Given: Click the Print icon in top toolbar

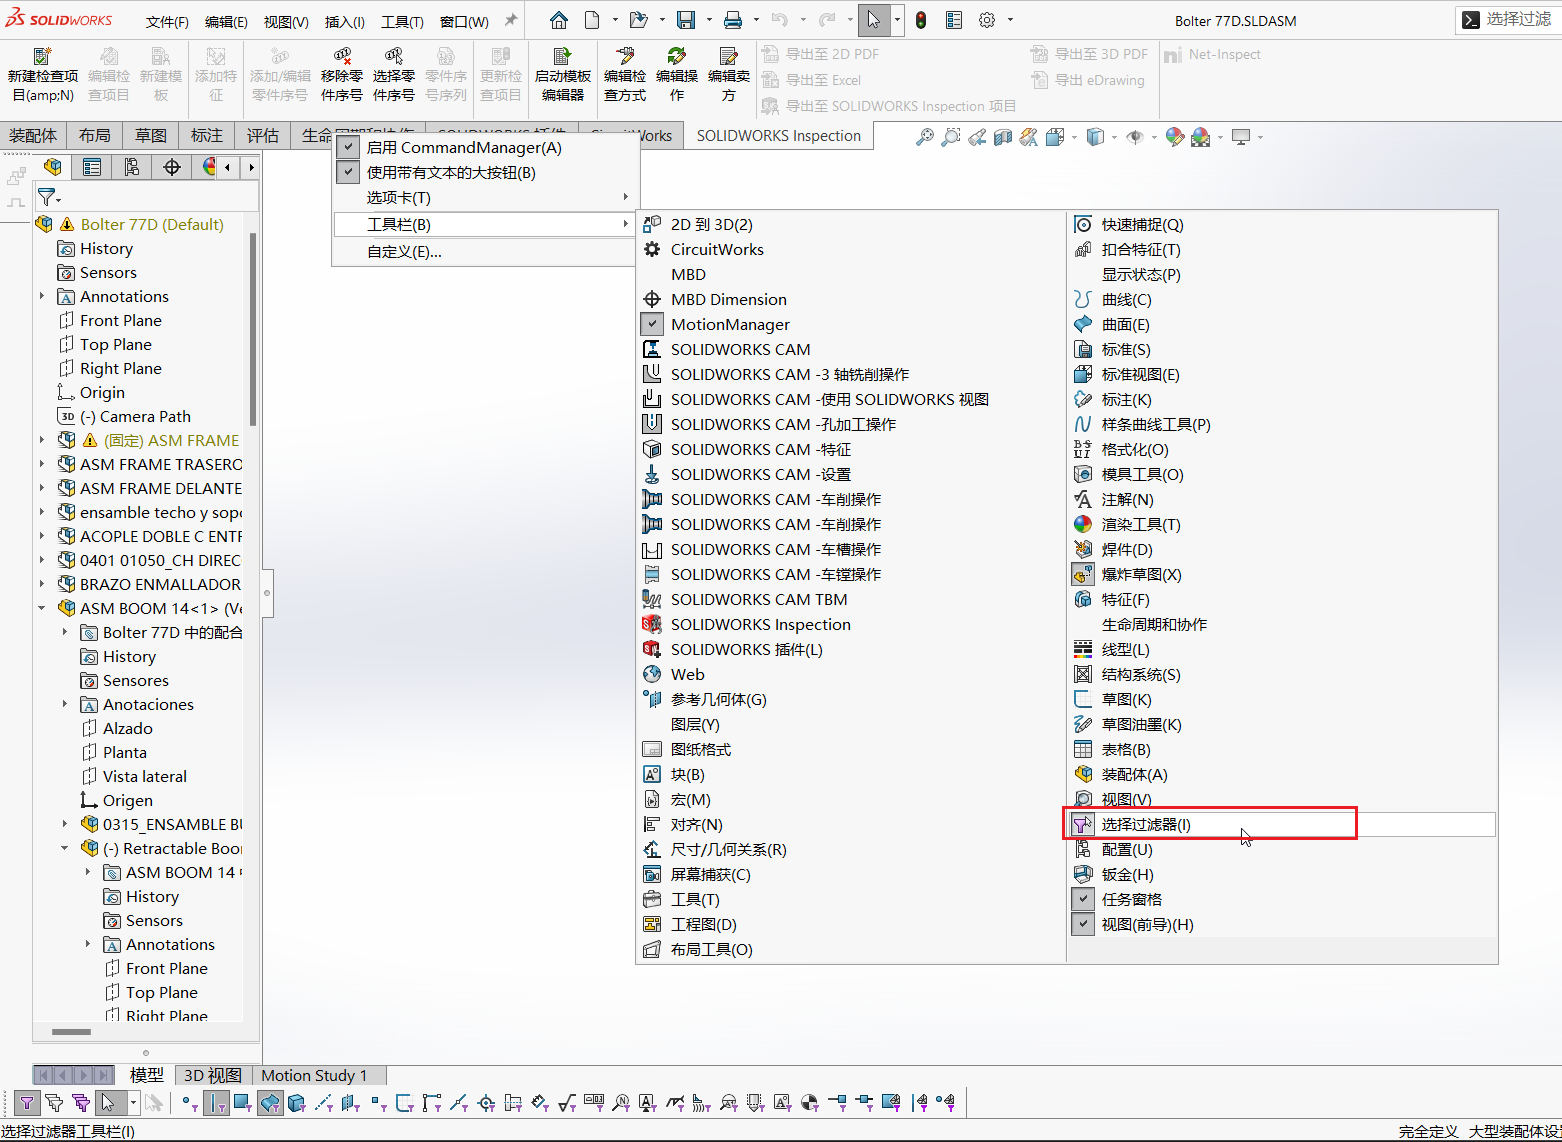Looking at the screenshot, I should 733,20.
